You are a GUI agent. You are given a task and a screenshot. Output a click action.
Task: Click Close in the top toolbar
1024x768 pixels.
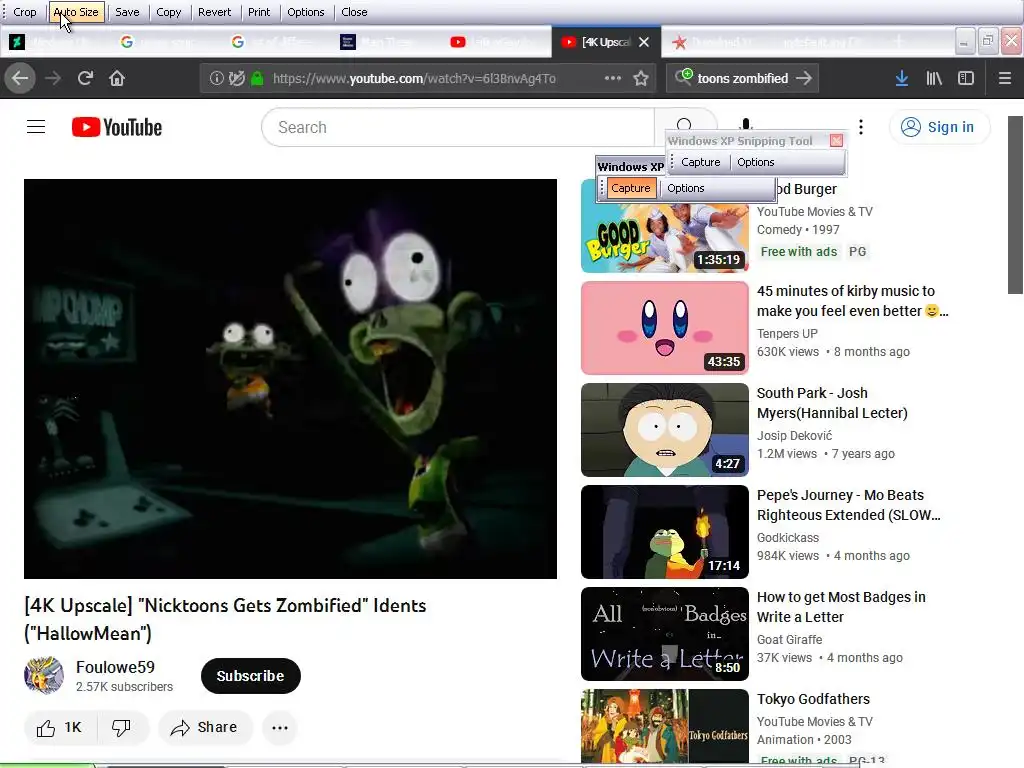(354, 12)
